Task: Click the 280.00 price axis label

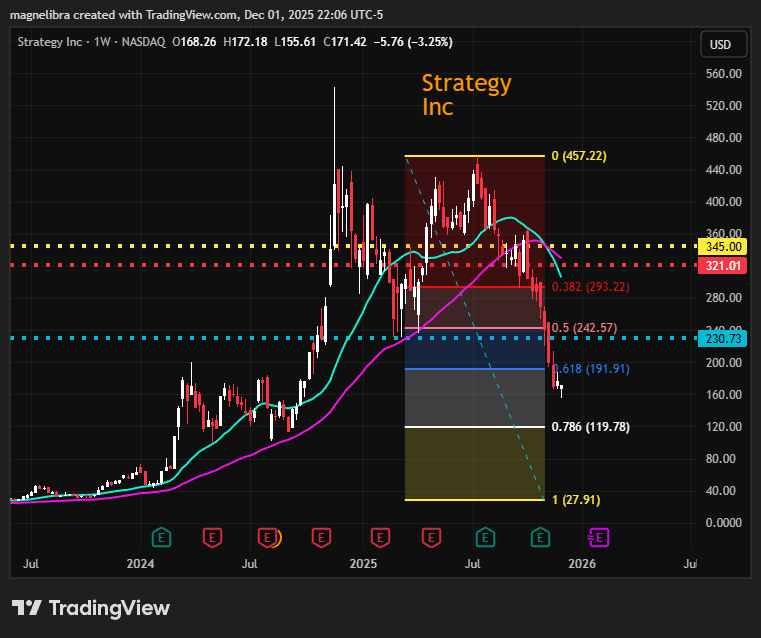Action: pyautogui.click(x=724, y=297)
